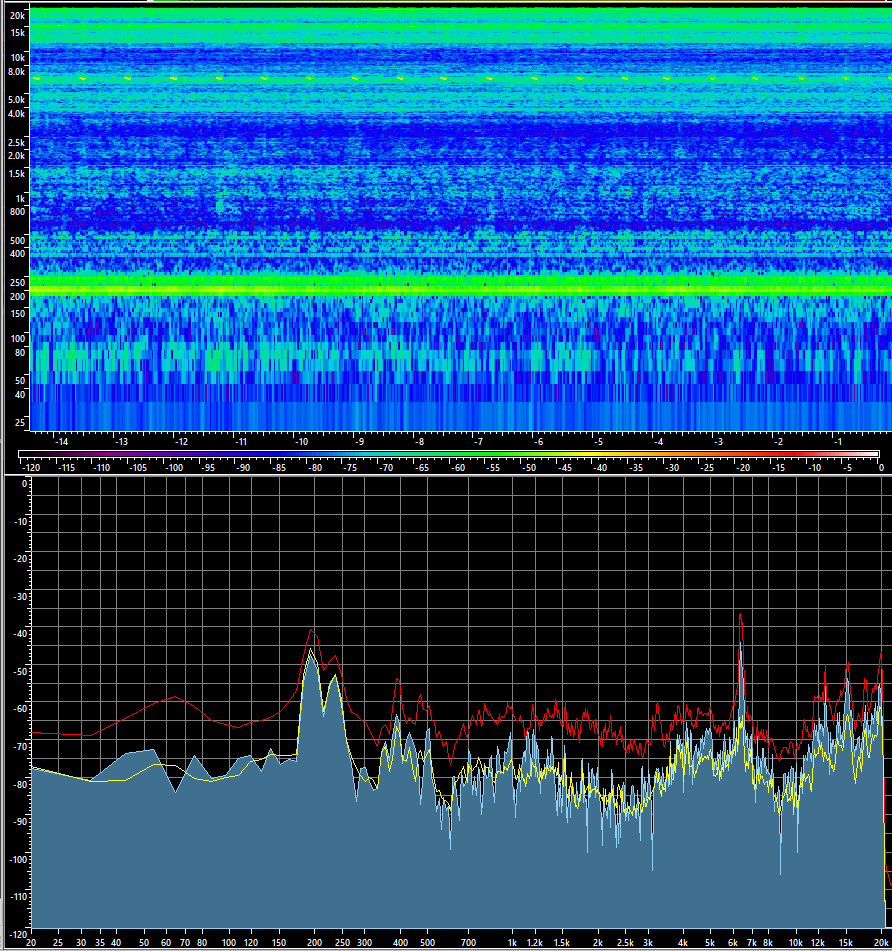Click the 4.0k label on spectrogram frequency axis
Viewport: 892px width, 951px height.
16,113
